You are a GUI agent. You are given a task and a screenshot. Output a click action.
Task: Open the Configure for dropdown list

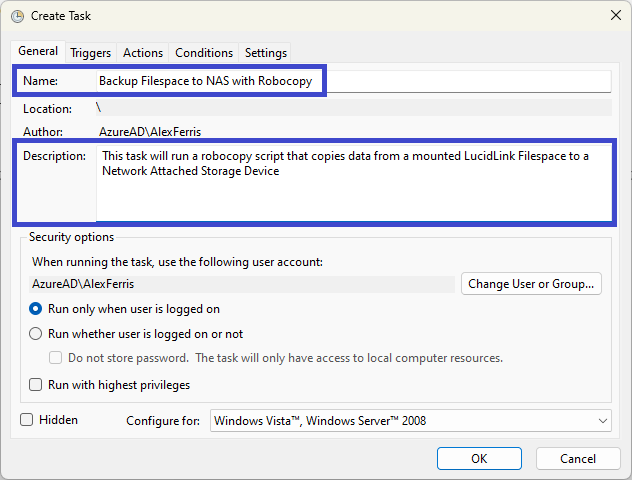point(410,421)
